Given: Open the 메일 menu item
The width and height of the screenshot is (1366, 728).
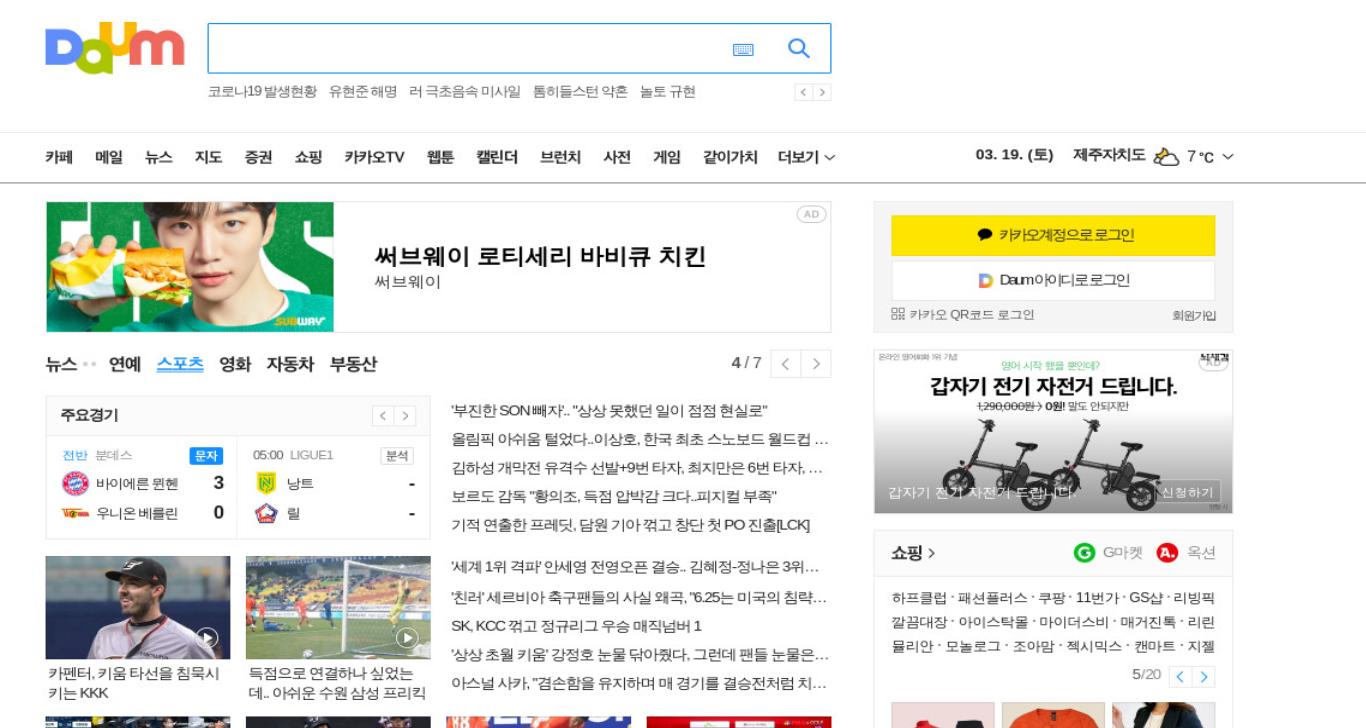Looking at the screenshot, I should (109, 157).
